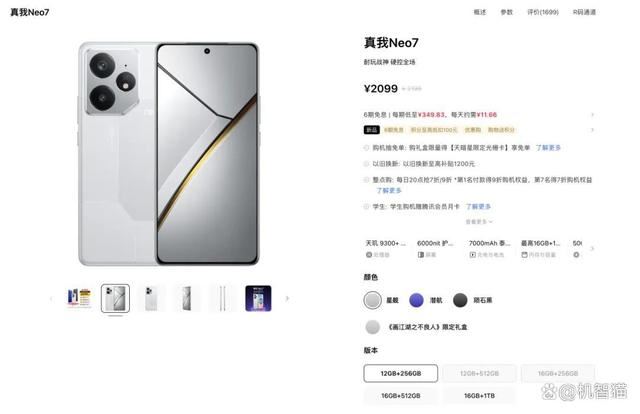Click the memory icon under 最高16GB spec
Screen dimensions: 640x414
tap(524, 255)
